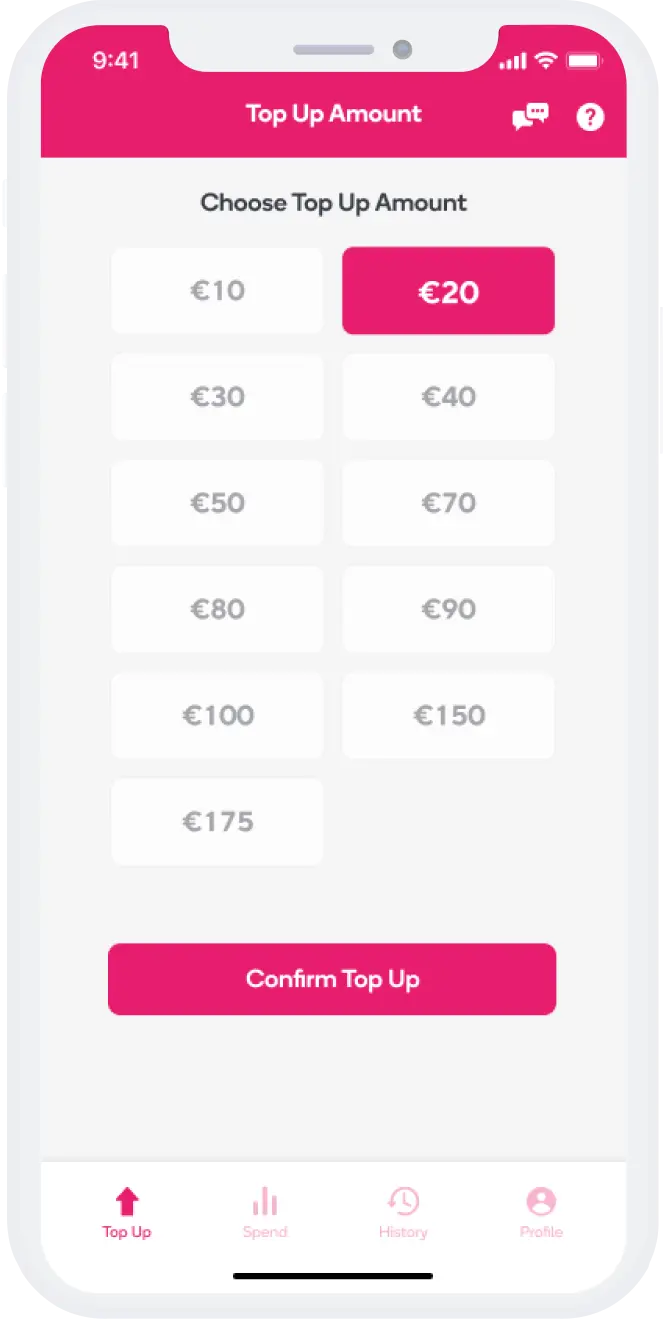663x1319 pixels.
Task: Select the currently highlighted €20 amount
Action: (x=448, y=290)
